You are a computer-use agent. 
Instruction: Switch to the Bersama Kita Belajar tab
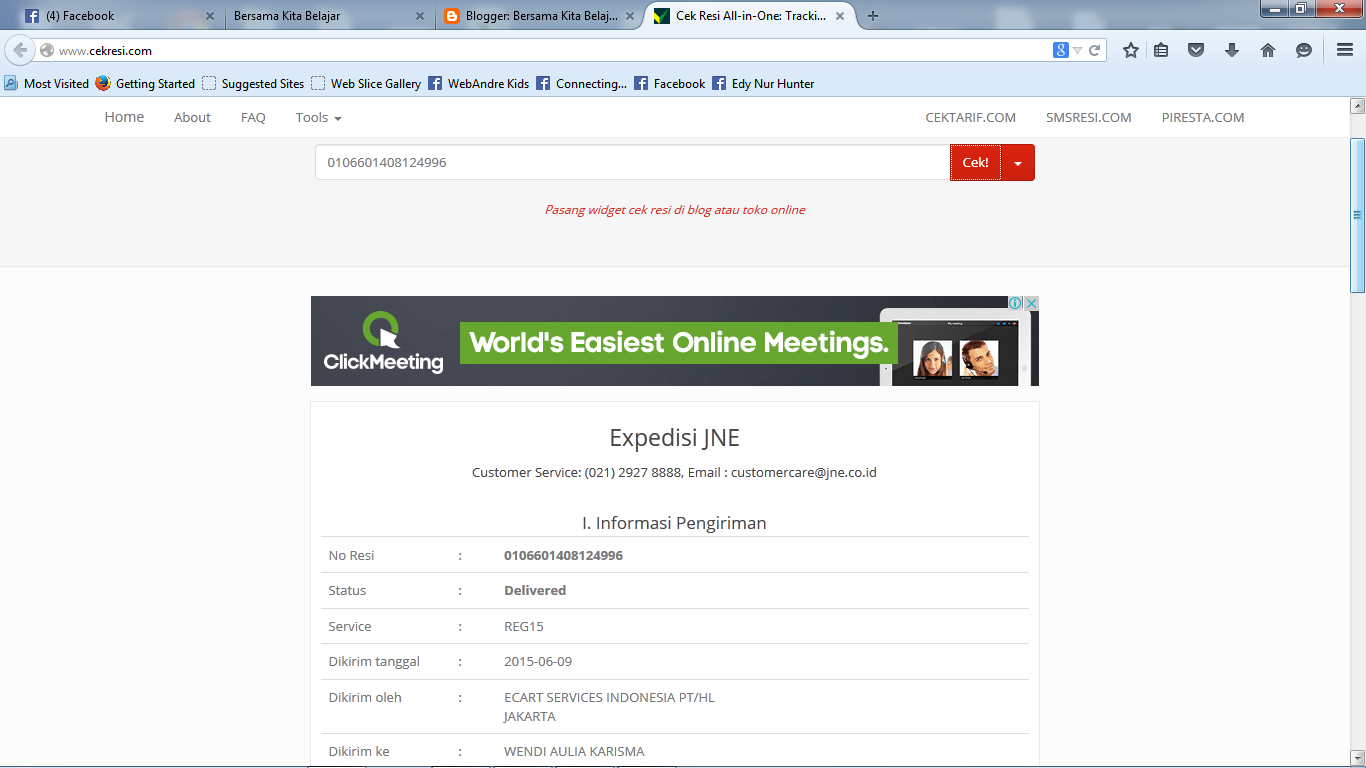tap(325, 16)
